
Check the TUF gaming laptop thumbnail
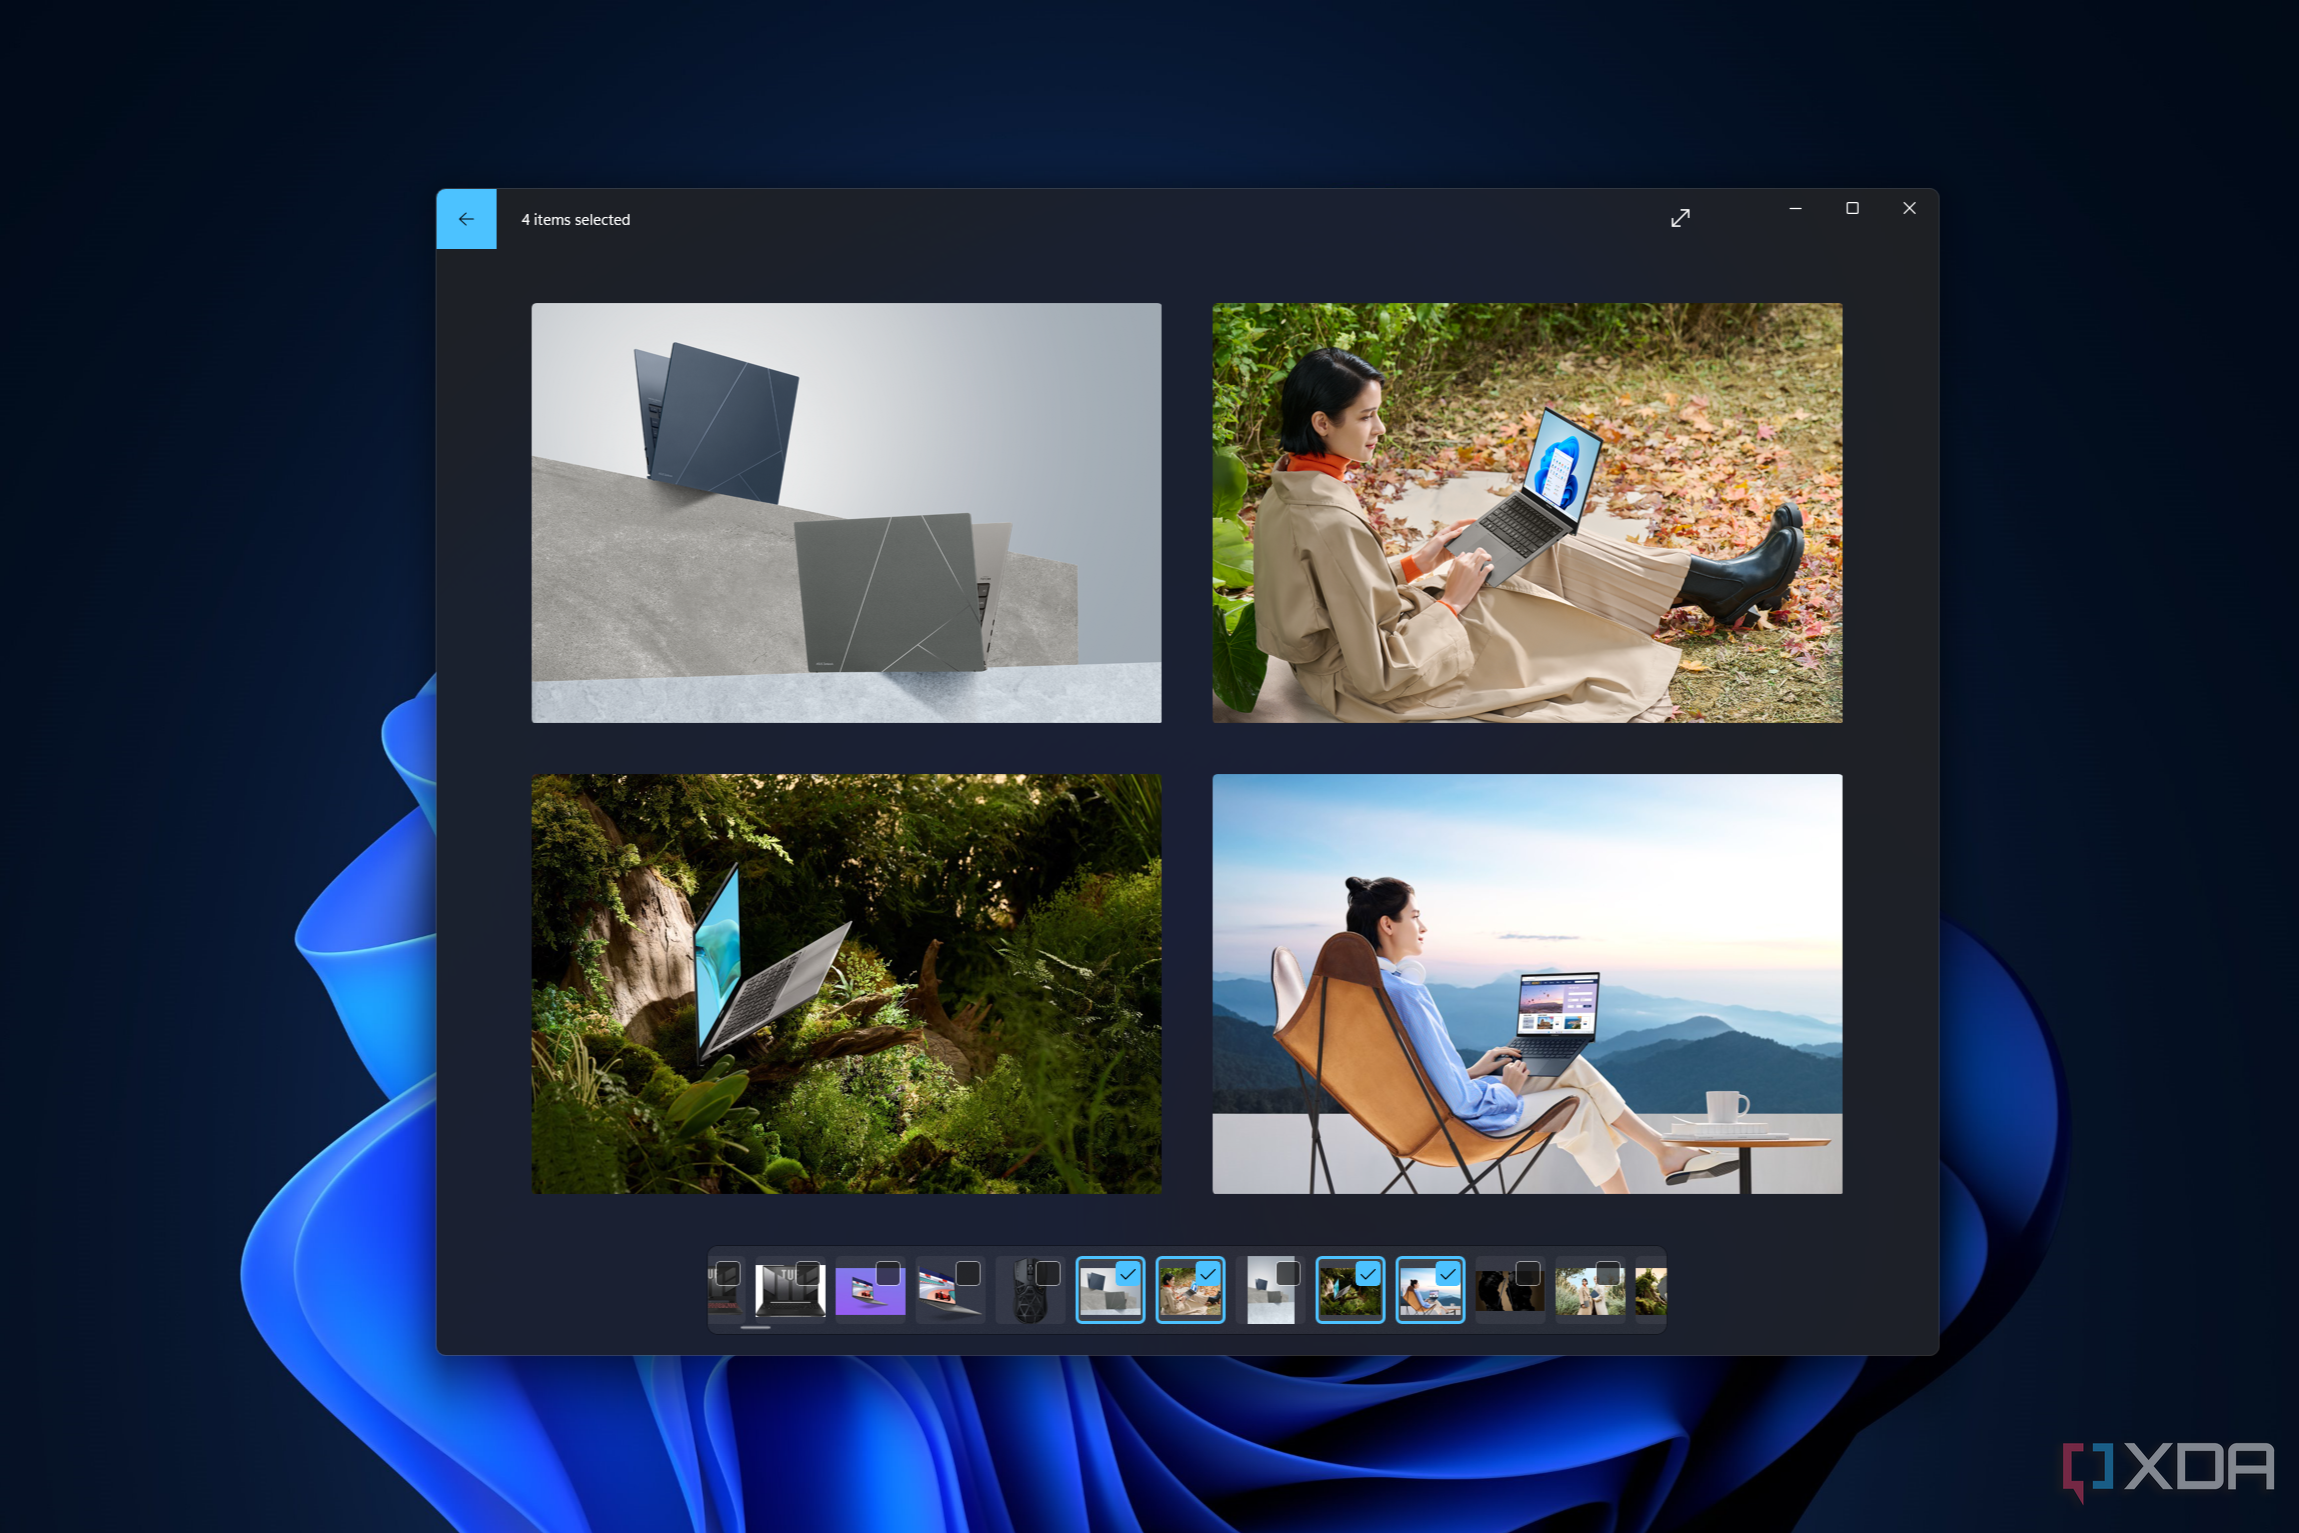pyautogui.click(x=810, y=1272)
